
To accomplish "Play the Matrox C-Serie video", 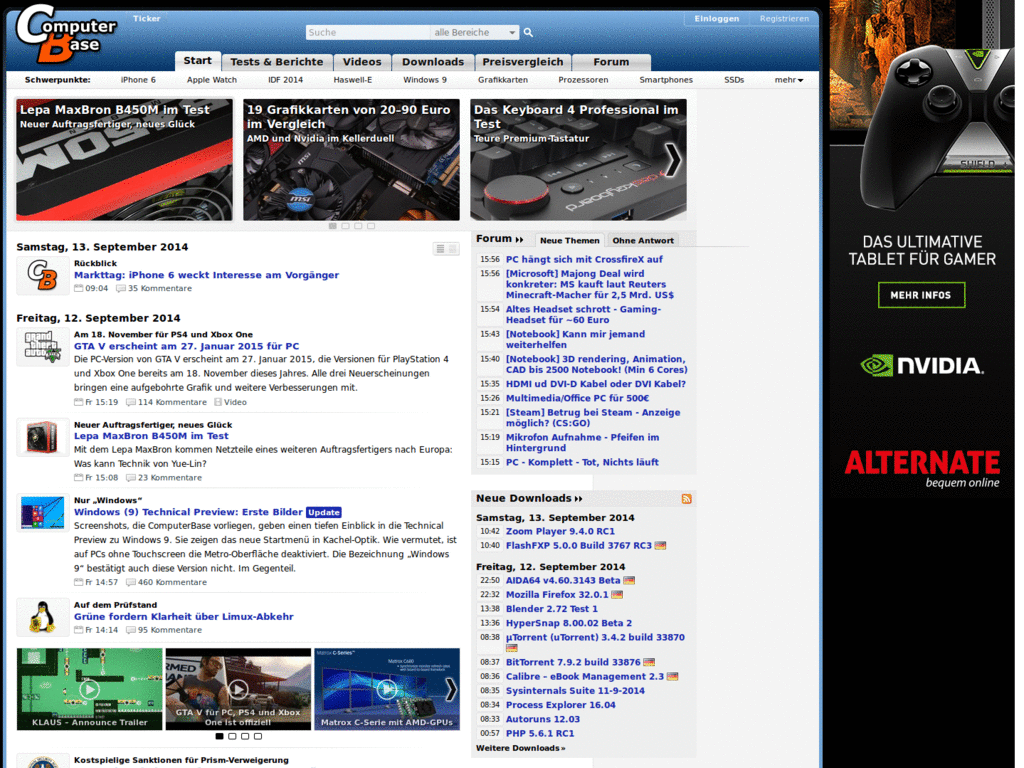I will pos(387,689).
